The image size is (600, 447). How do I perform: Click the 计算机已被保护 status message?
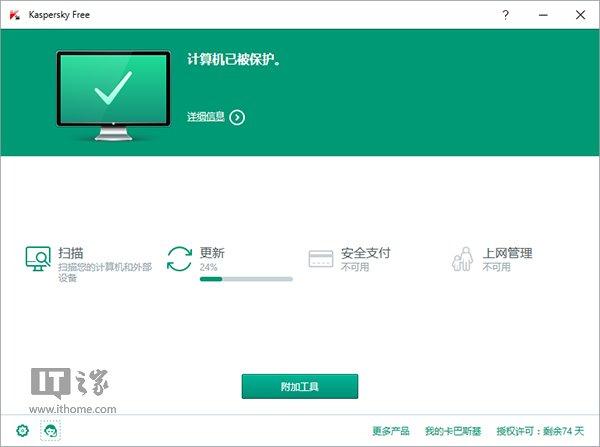[233, 59]
